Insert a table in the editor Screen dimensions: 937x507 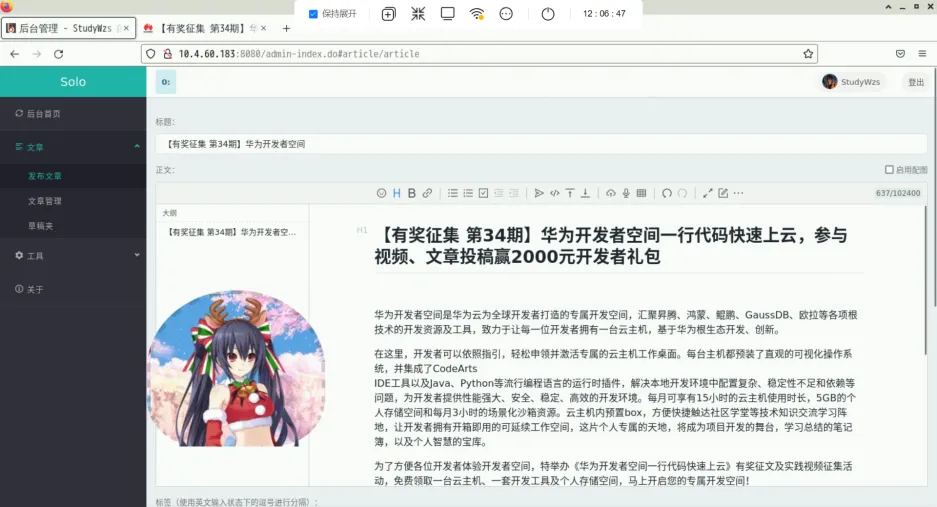point(641,193)
